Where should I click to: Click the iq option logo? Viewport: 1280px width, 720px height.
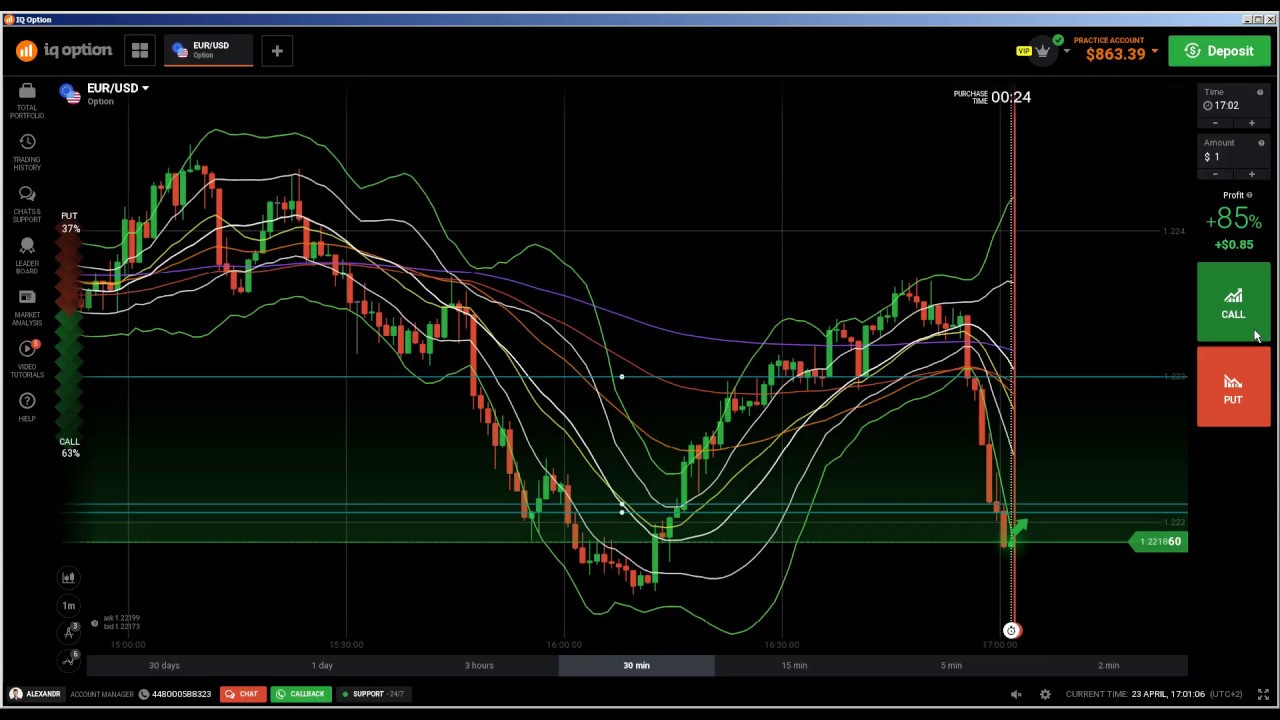click(64, 50)
